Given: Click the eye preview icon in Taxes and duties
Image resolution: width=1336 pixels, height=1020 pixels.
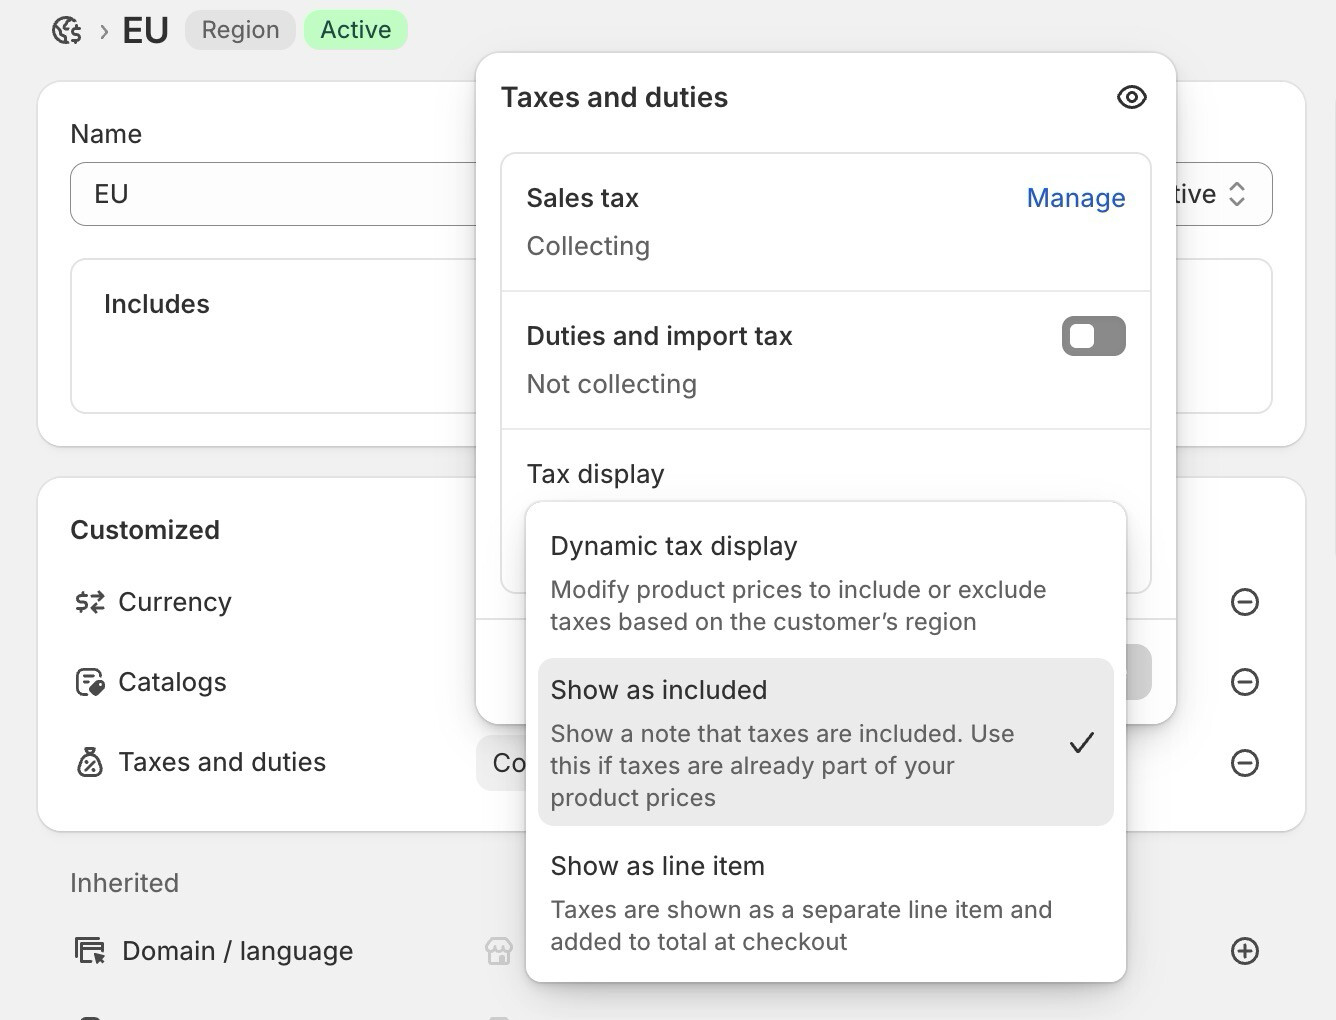Looking at the screenshot, I should click(1131, 97).
